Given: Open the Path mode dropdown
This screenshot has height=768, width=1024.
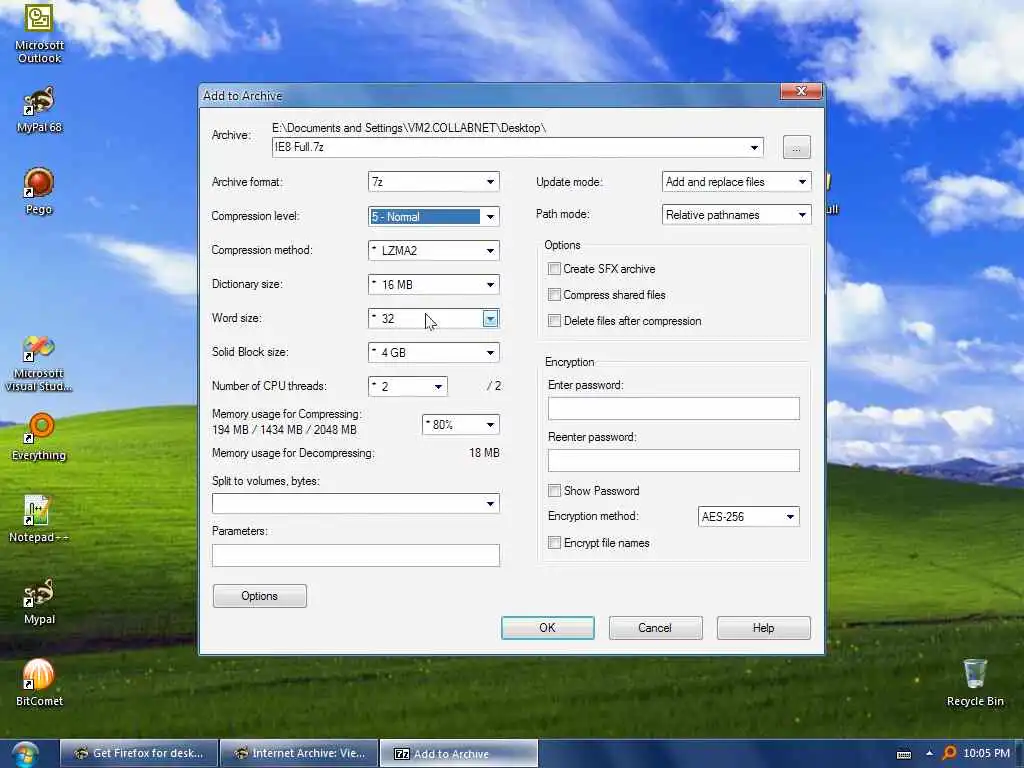Looking at the screenshot, I should (x=737, y=215).
